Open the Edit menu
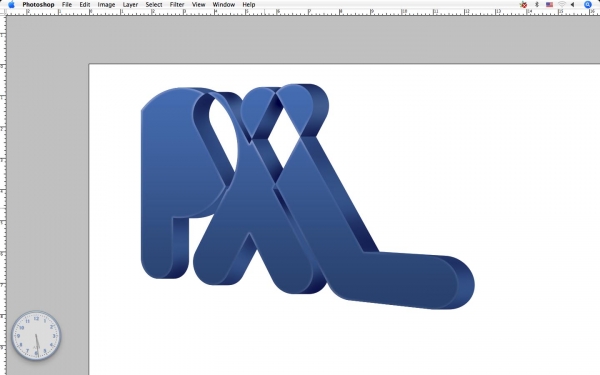 click(85, 5)
